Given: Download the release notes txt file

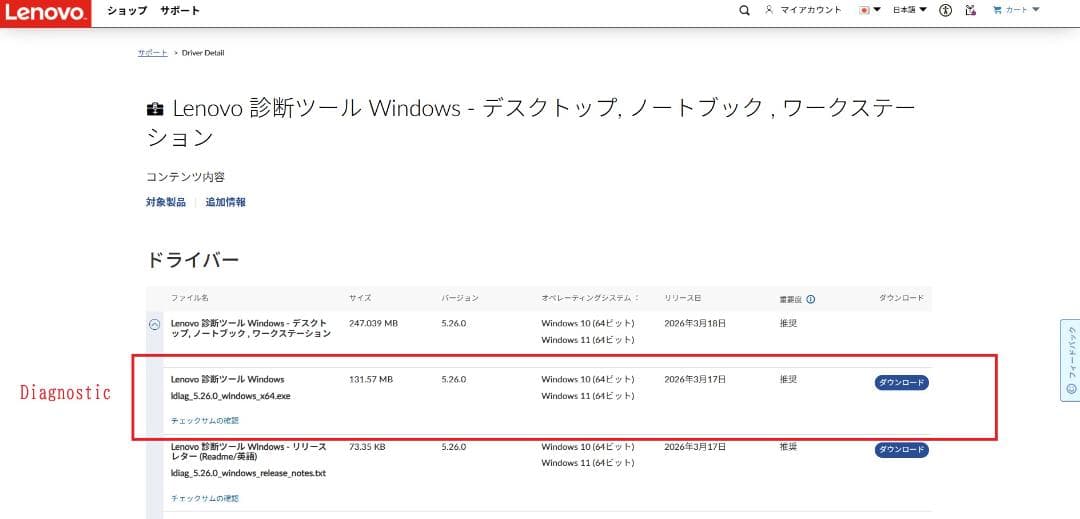Looking at the screenshot, I should point(902,450).
